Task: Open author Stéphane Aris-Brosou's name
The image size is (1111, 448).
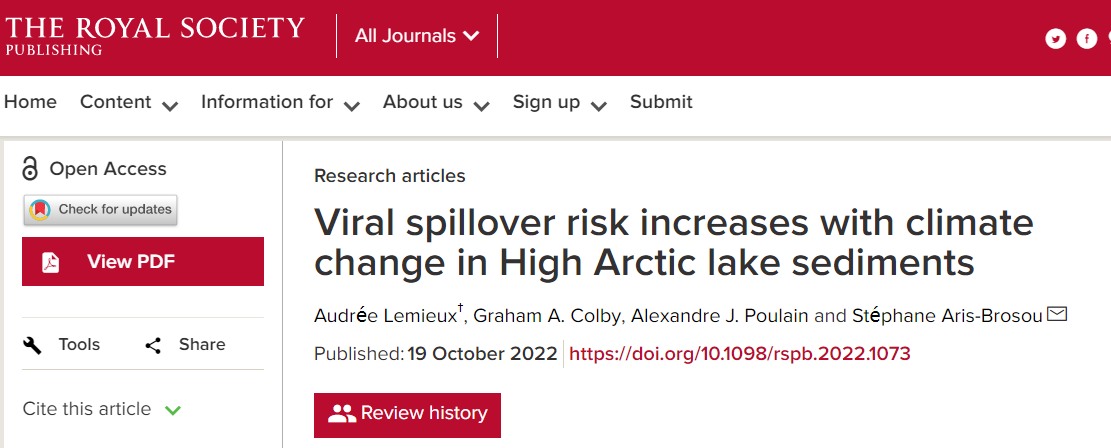Action: (947, 315)
